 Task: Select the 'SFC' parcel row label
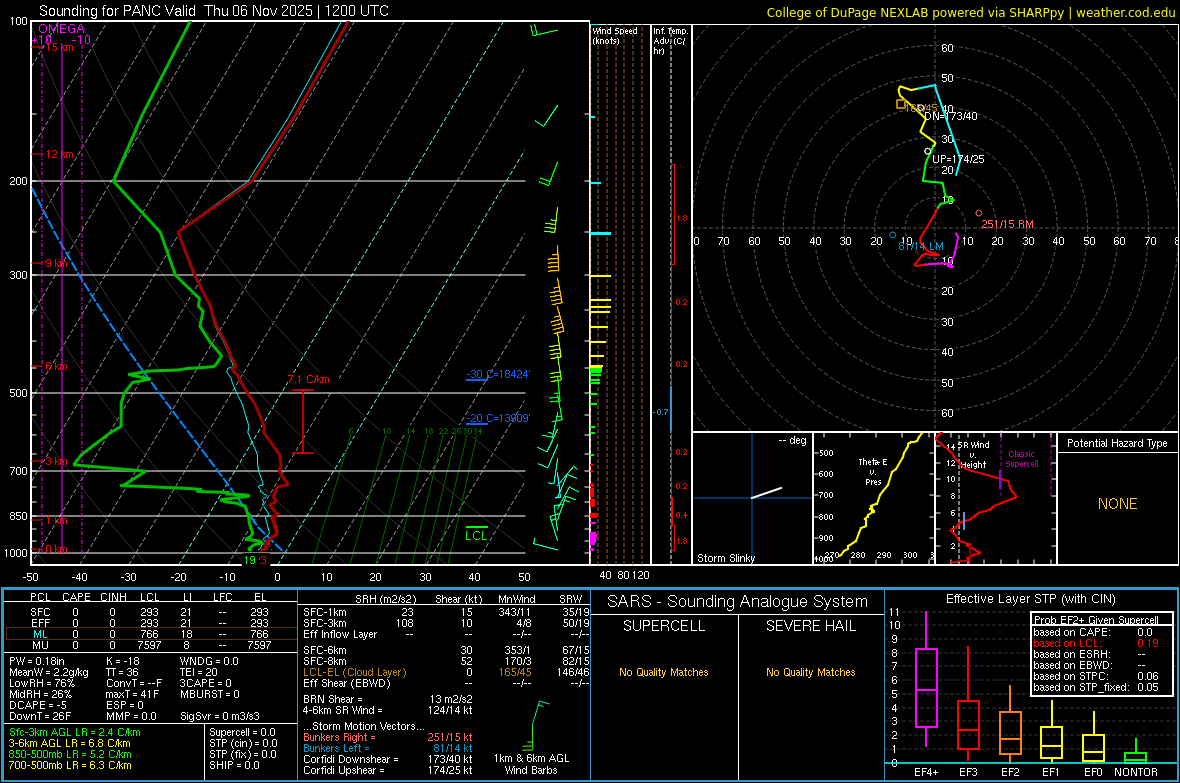point(40,612)
